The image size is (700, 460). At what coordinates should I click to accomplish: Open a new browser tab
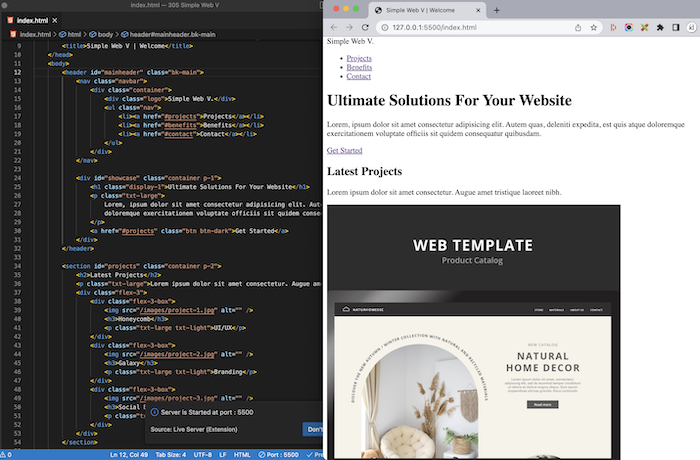(496, 10)
